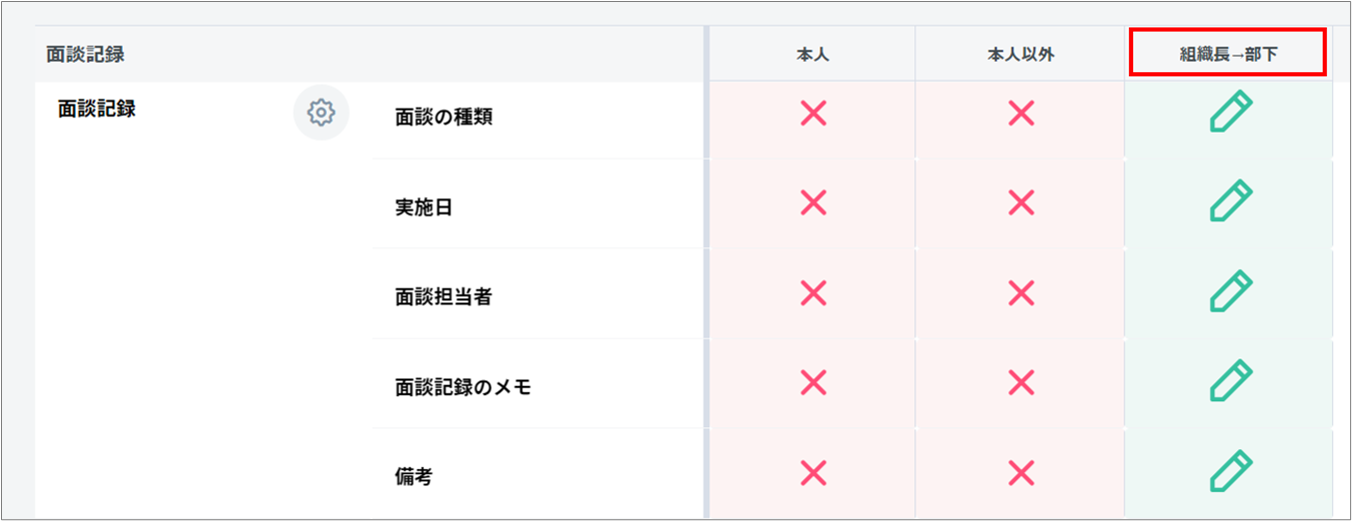The image size is (1352, 521).
Task: Click the pencil icon for 面談記録のメモ
Action: coord(1230,382)
